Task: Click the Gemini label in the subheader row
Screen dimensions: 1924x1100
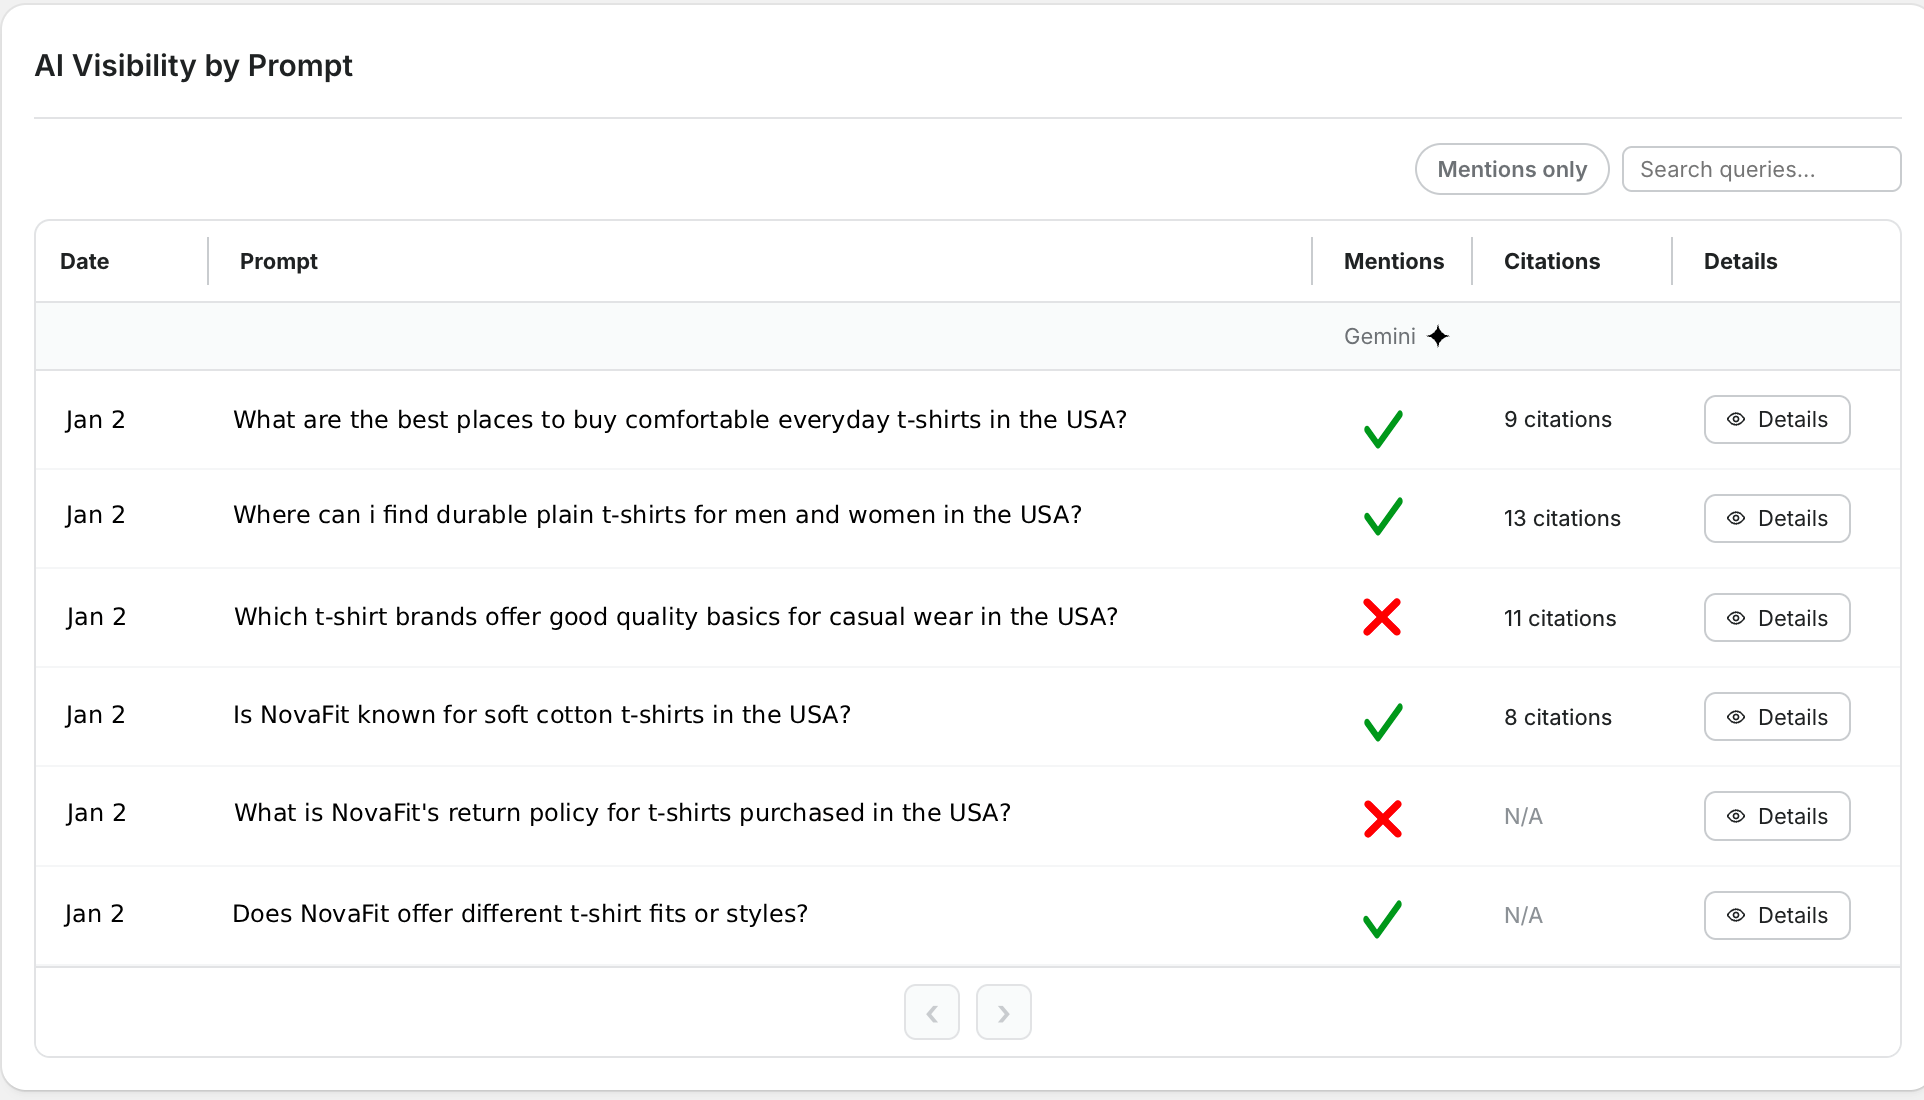Action: (1380, 336)
